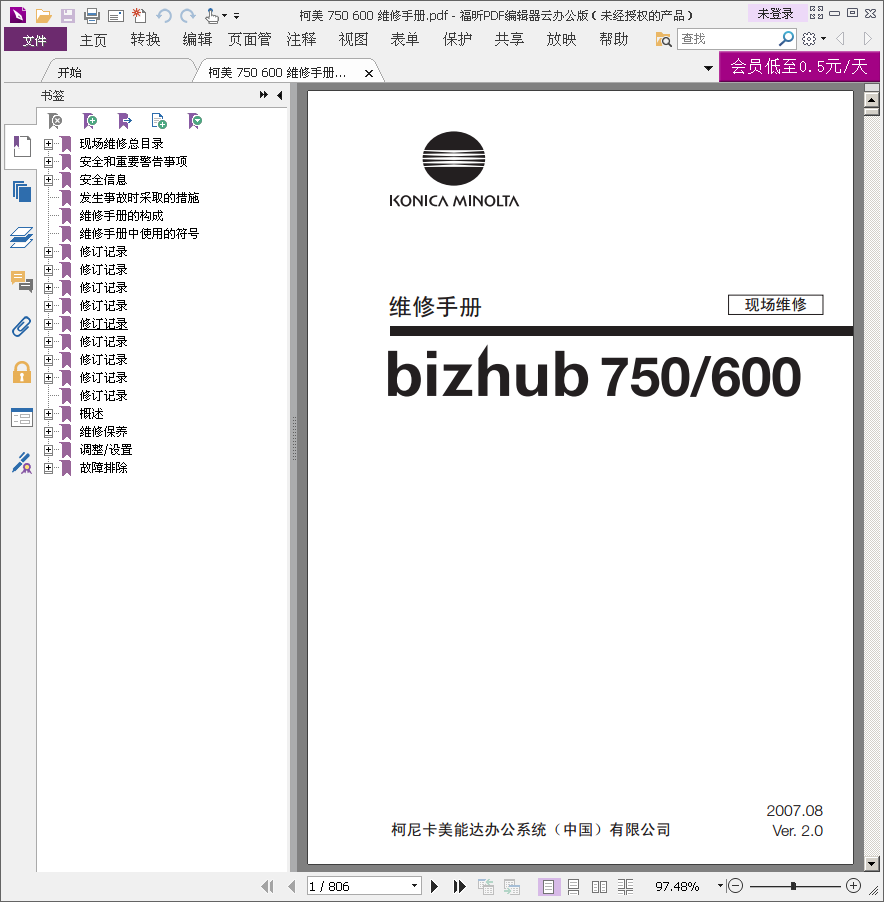This screenshot has width=884, height=902.
Task: Click the 会员低至0.5元/天 promotion banner
Action: [x=799, y=66]
